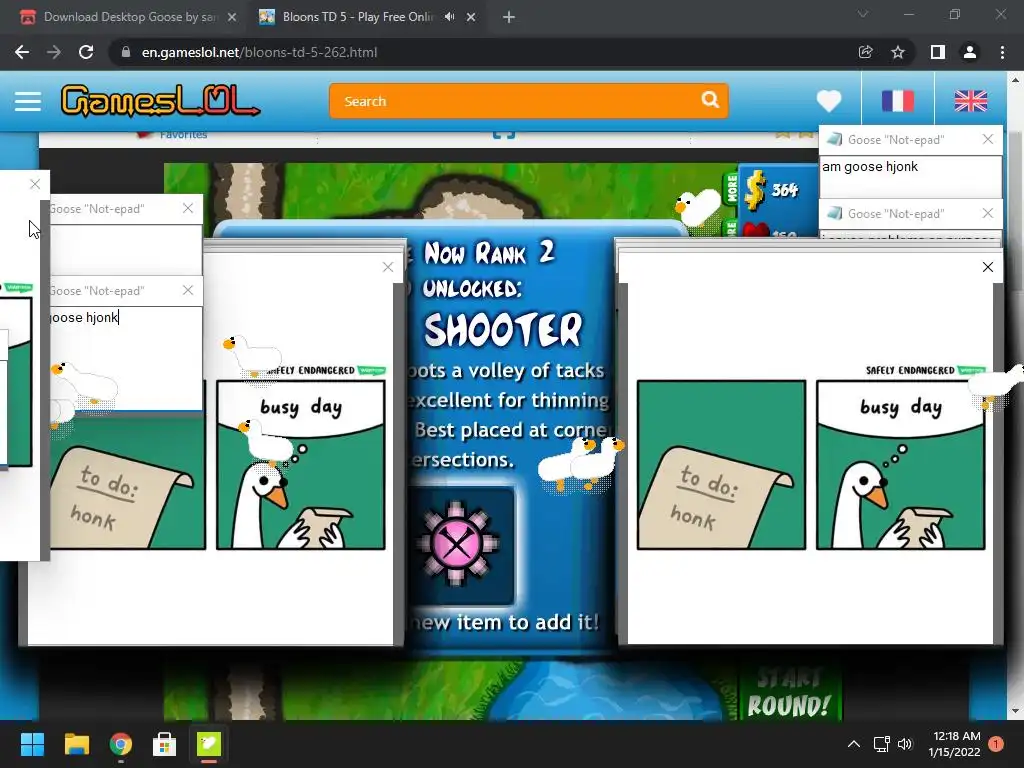Click the address bar URL
1024x768 pixels.
tap(259, 52)
